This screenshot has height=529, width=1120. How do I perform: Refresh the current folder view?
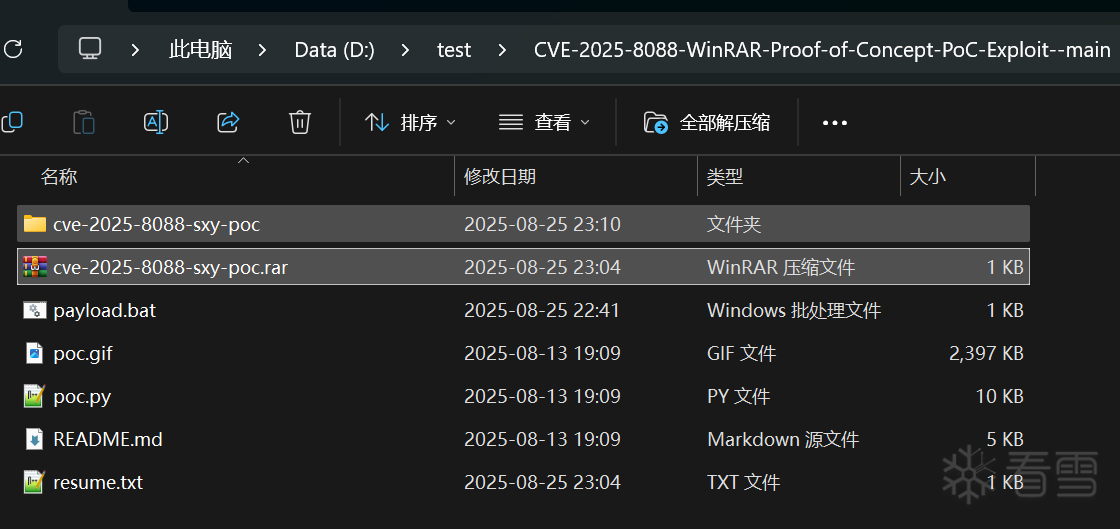[13, 49]
